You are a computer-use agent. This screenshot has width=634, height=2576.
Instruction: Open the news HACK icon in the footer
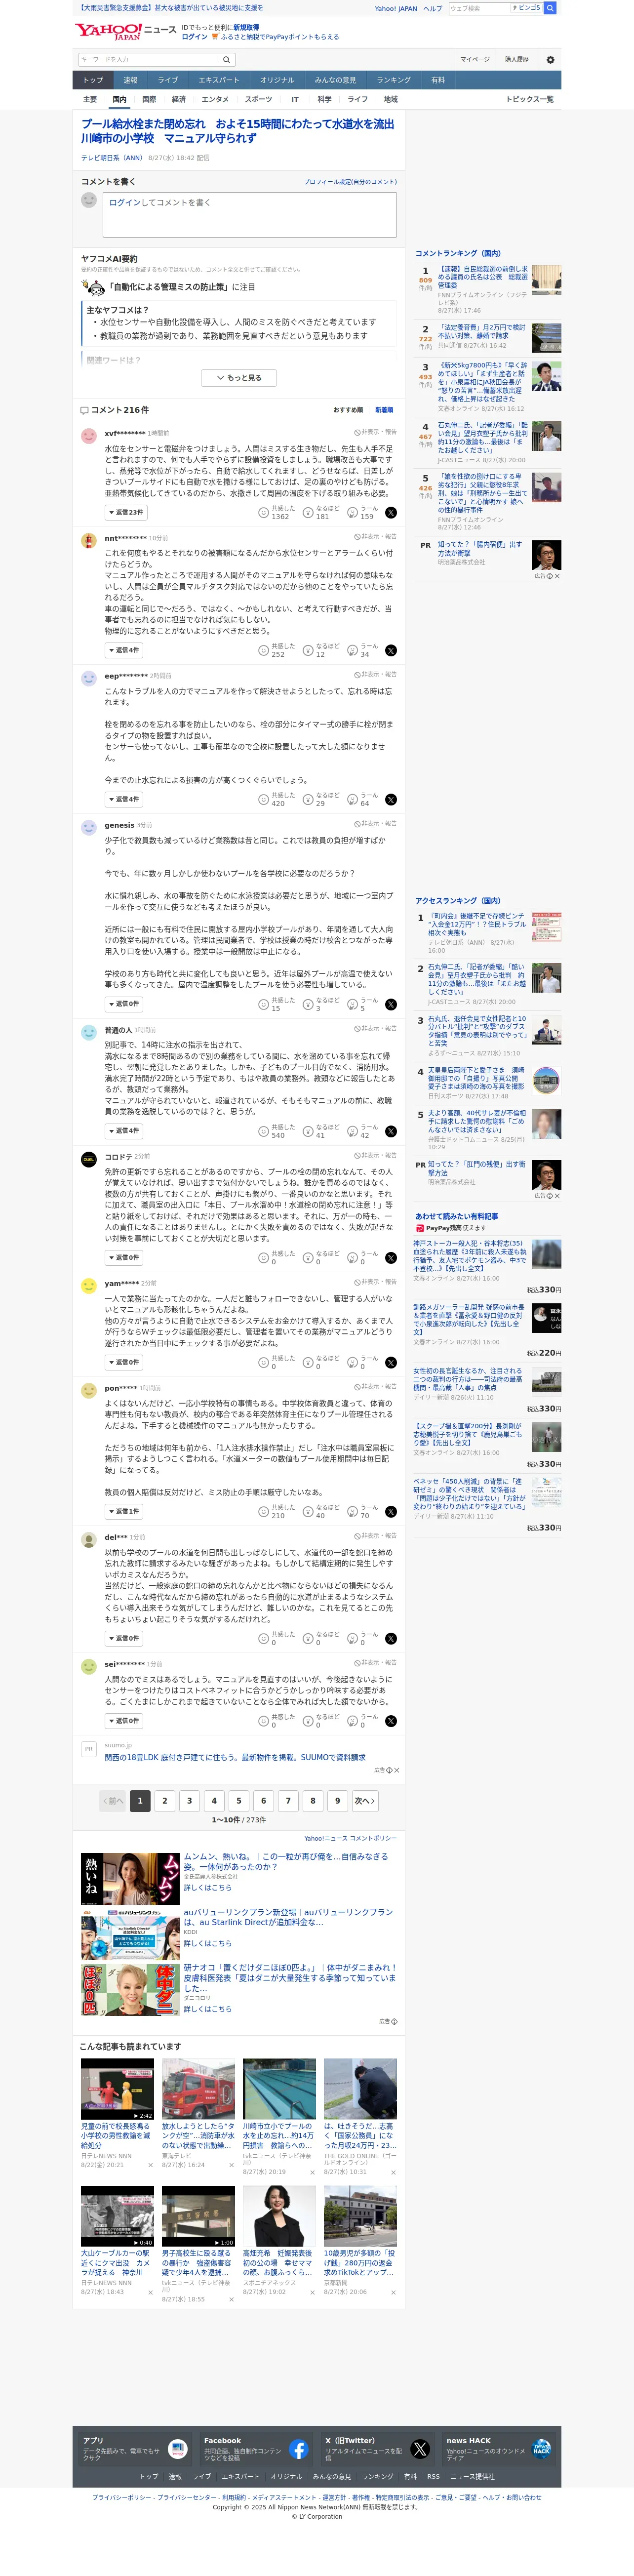tap(541, 2449)
